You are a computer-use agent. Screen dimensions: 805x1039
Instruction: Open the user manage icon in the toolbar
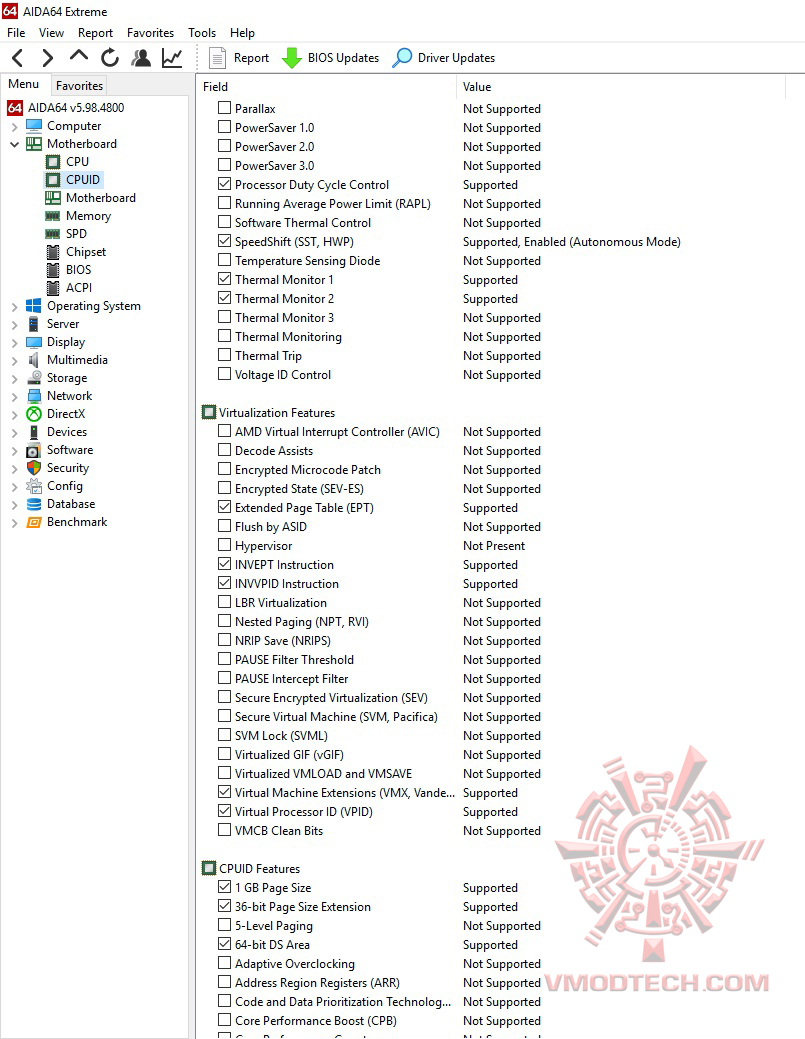click(x=140, y=58)
